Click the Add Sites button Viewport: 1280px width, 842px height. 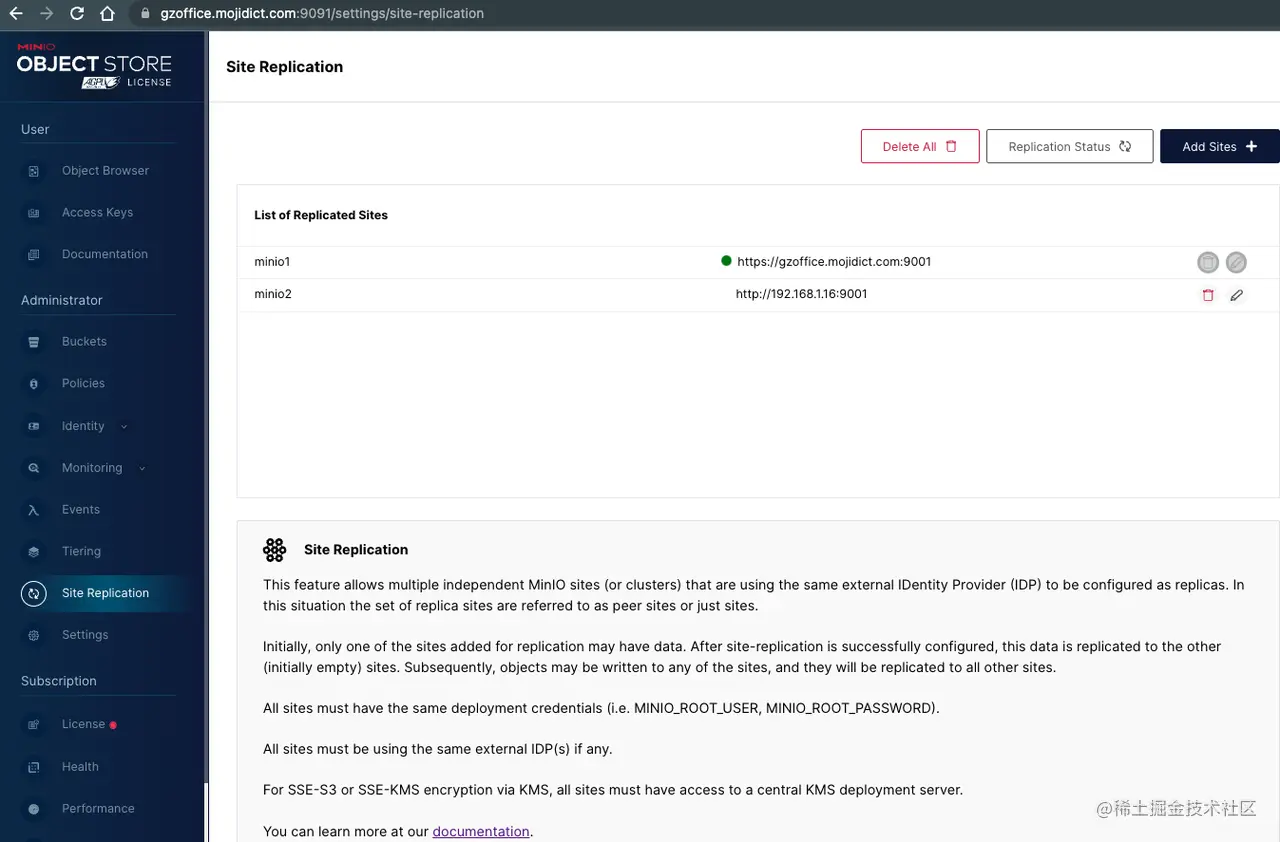coord(1219,146)
